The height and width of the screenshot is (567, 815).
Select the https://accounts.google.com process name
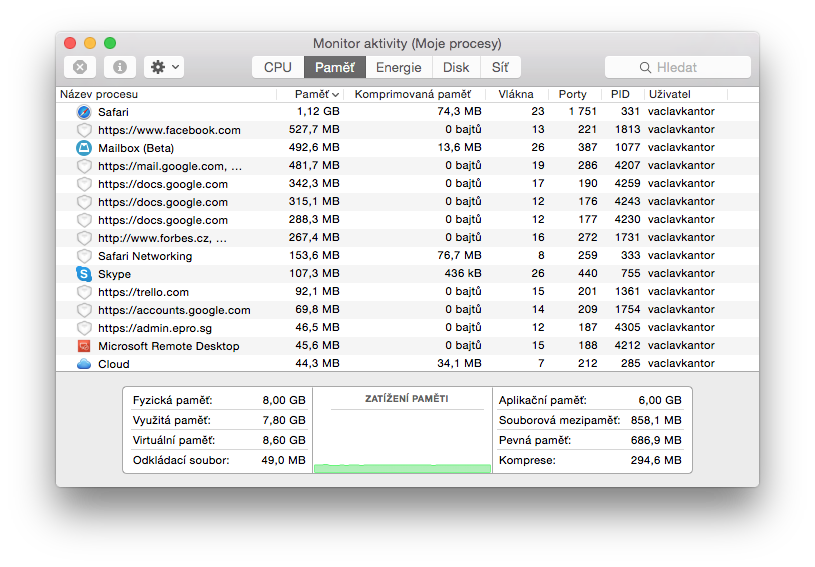point(174,310)
